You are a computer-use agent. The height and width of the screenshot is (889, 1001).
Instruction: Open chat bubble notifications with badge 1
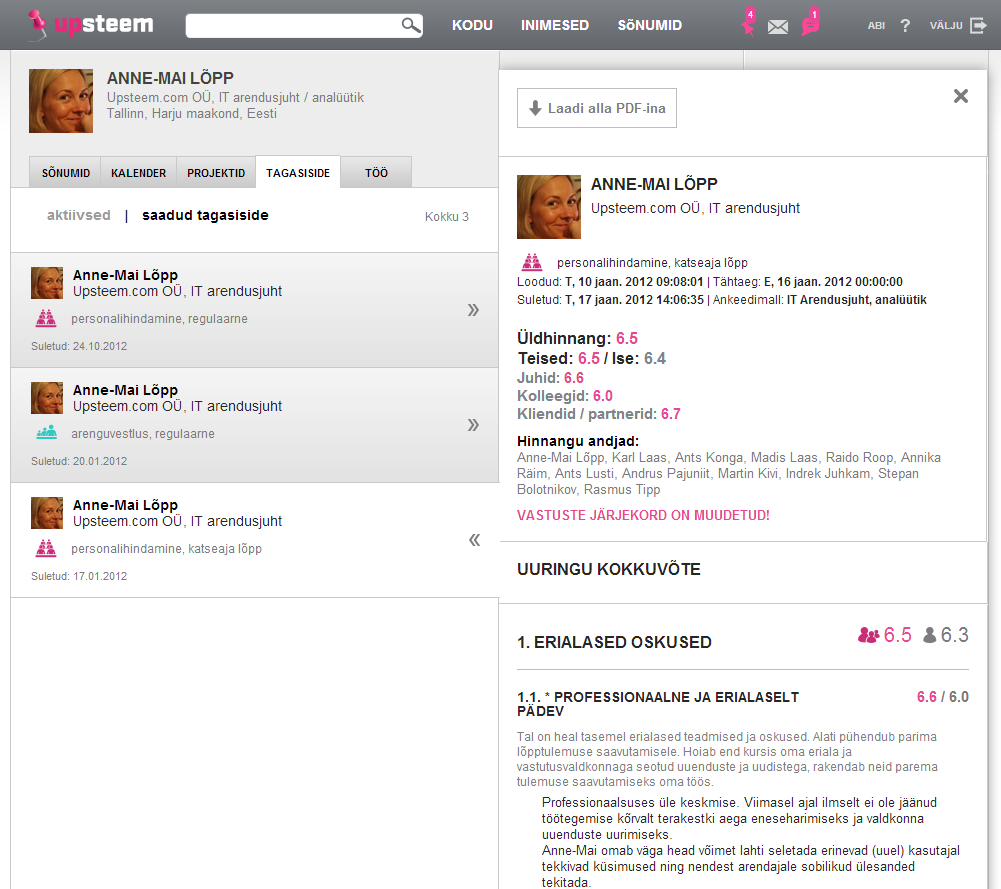point(811,22)
